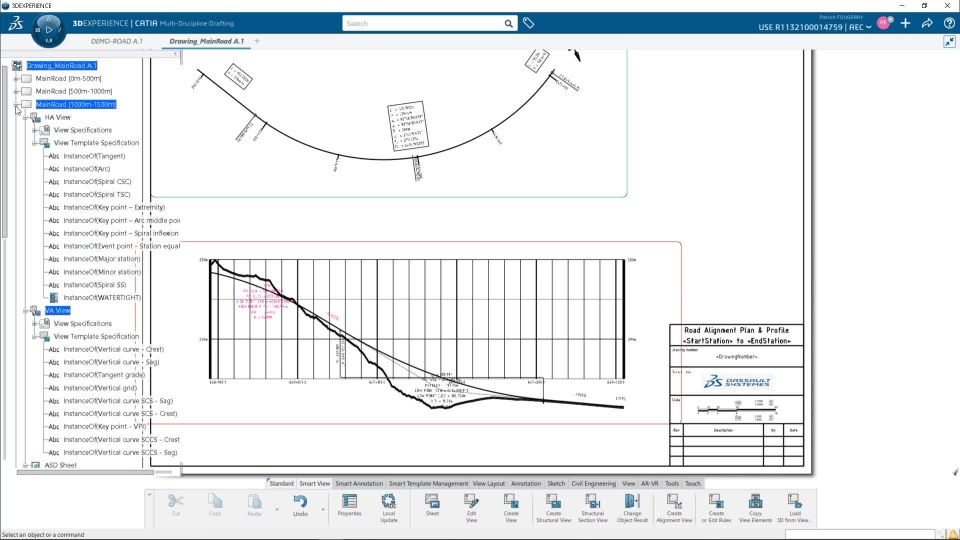The width and height of the screenshot is (960, 540).
Task: Click the Copy icon in toolbar
Action: click(x=215, y=501)
